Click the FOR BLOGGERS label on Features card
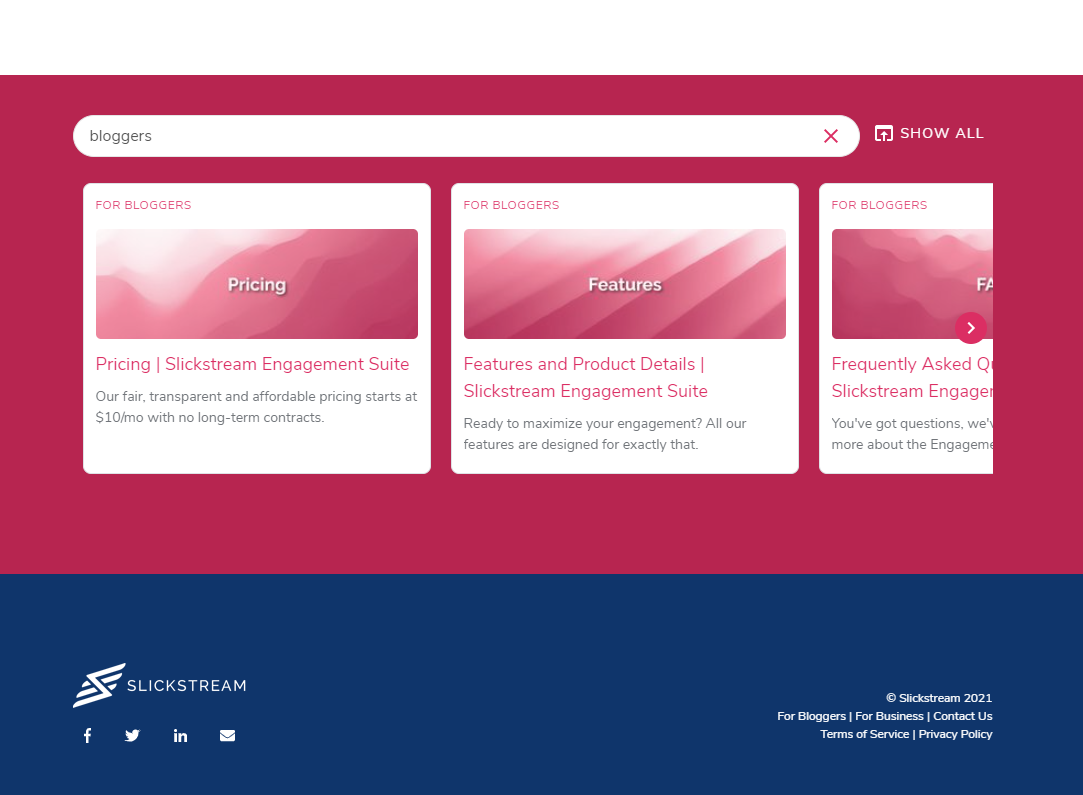1083x795 pixels. click(x=511, y=205)
